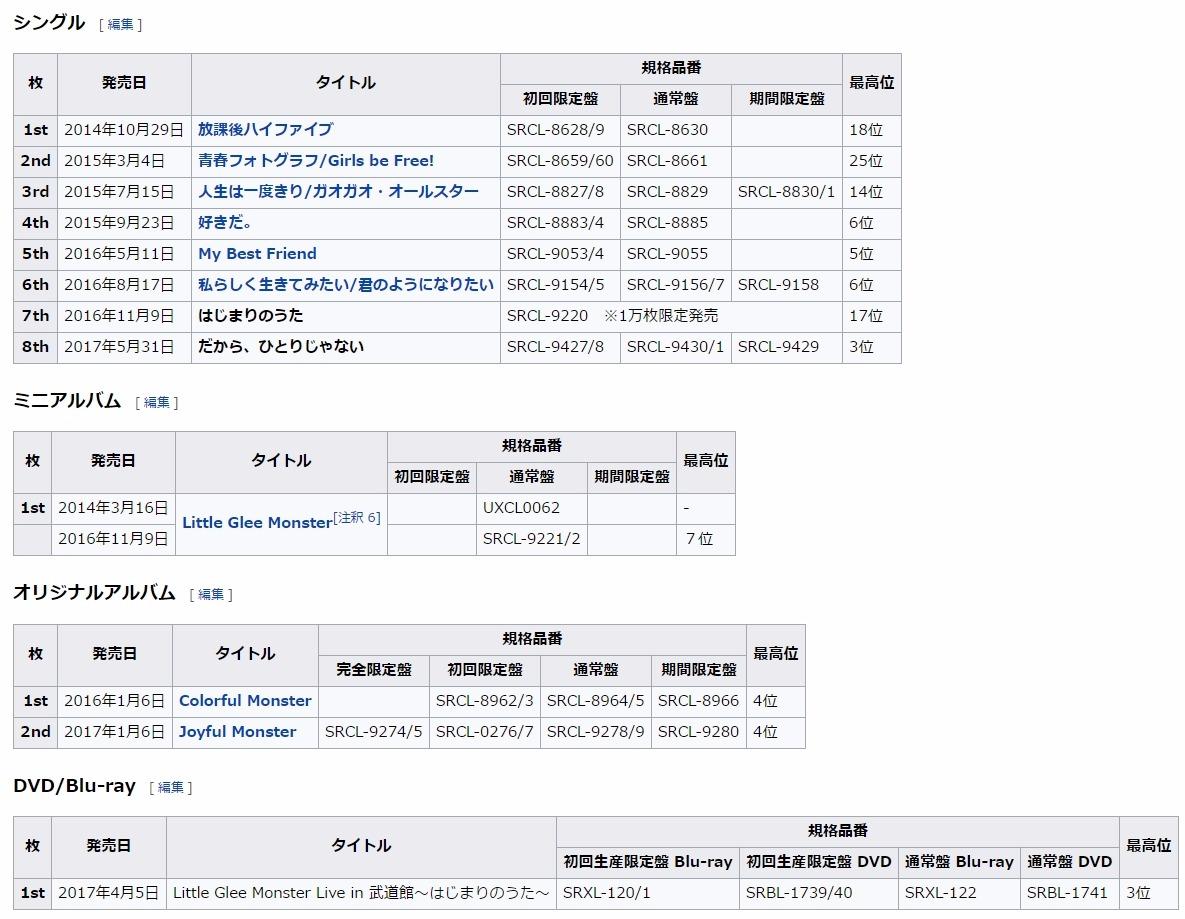Select the release date 2014年10月29日
The image size is (1185, 919).
pos(124,129)
